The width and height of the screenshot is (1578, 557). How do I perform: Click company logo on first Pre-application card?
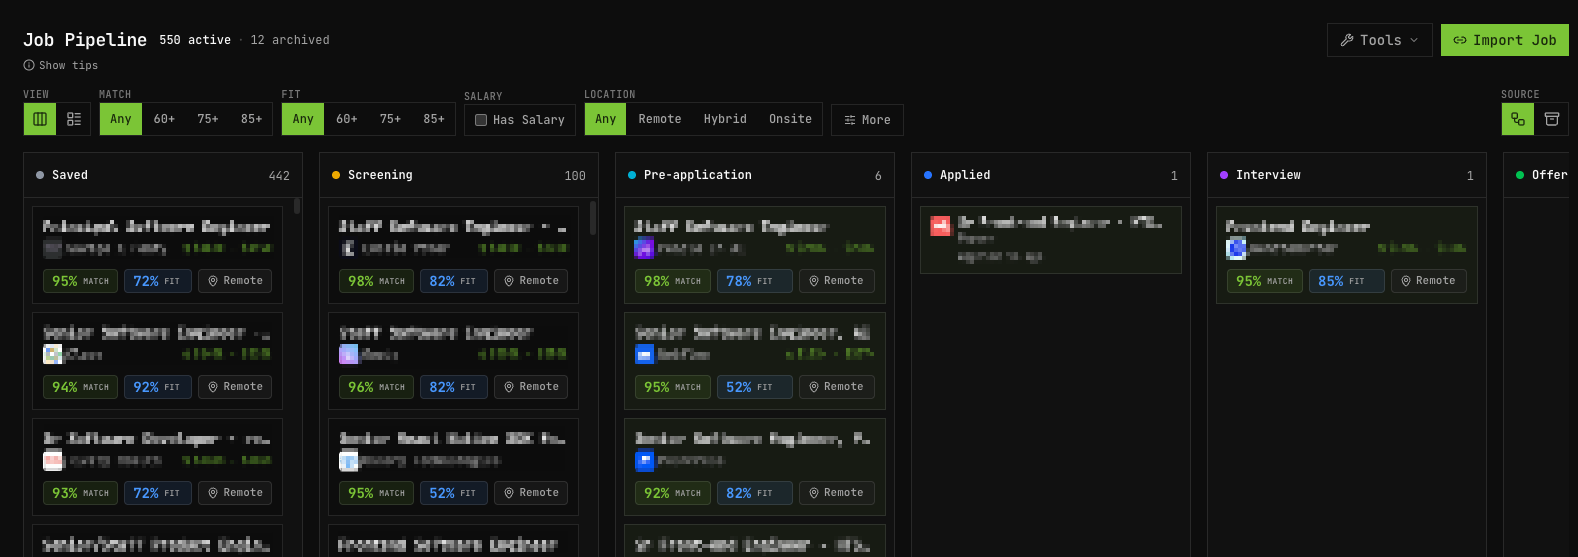(644, 248)
